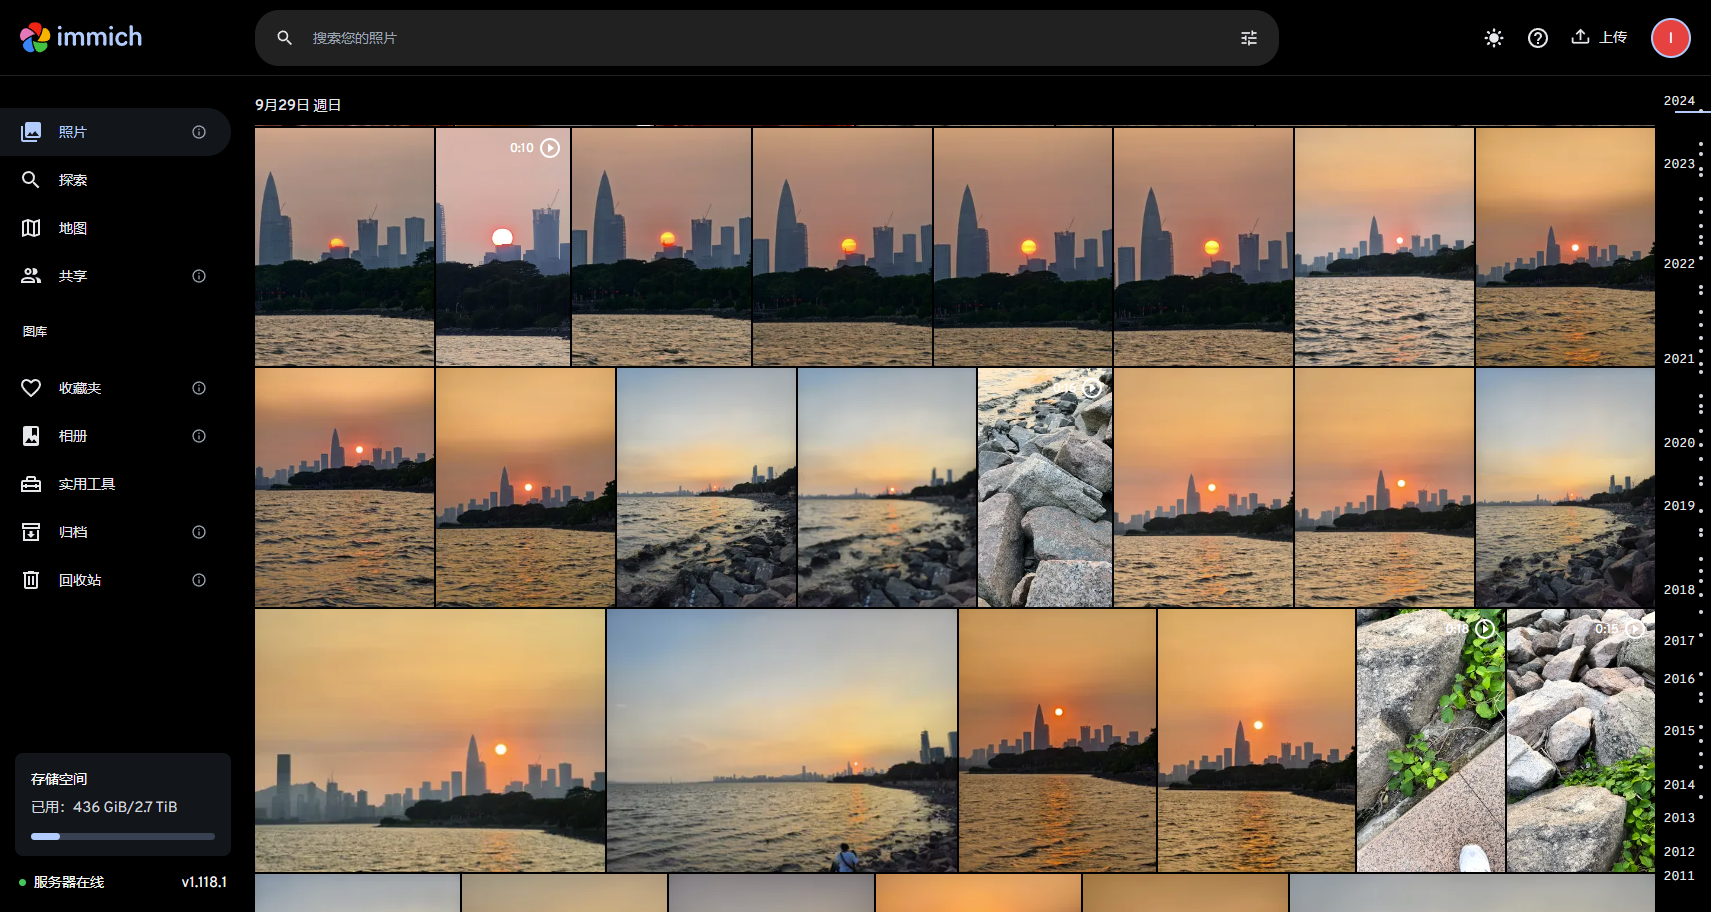Jump to 2014 on timeline scrubber
The image size is (1711, 912).
pyautogui.click(x=1679, y=785)
